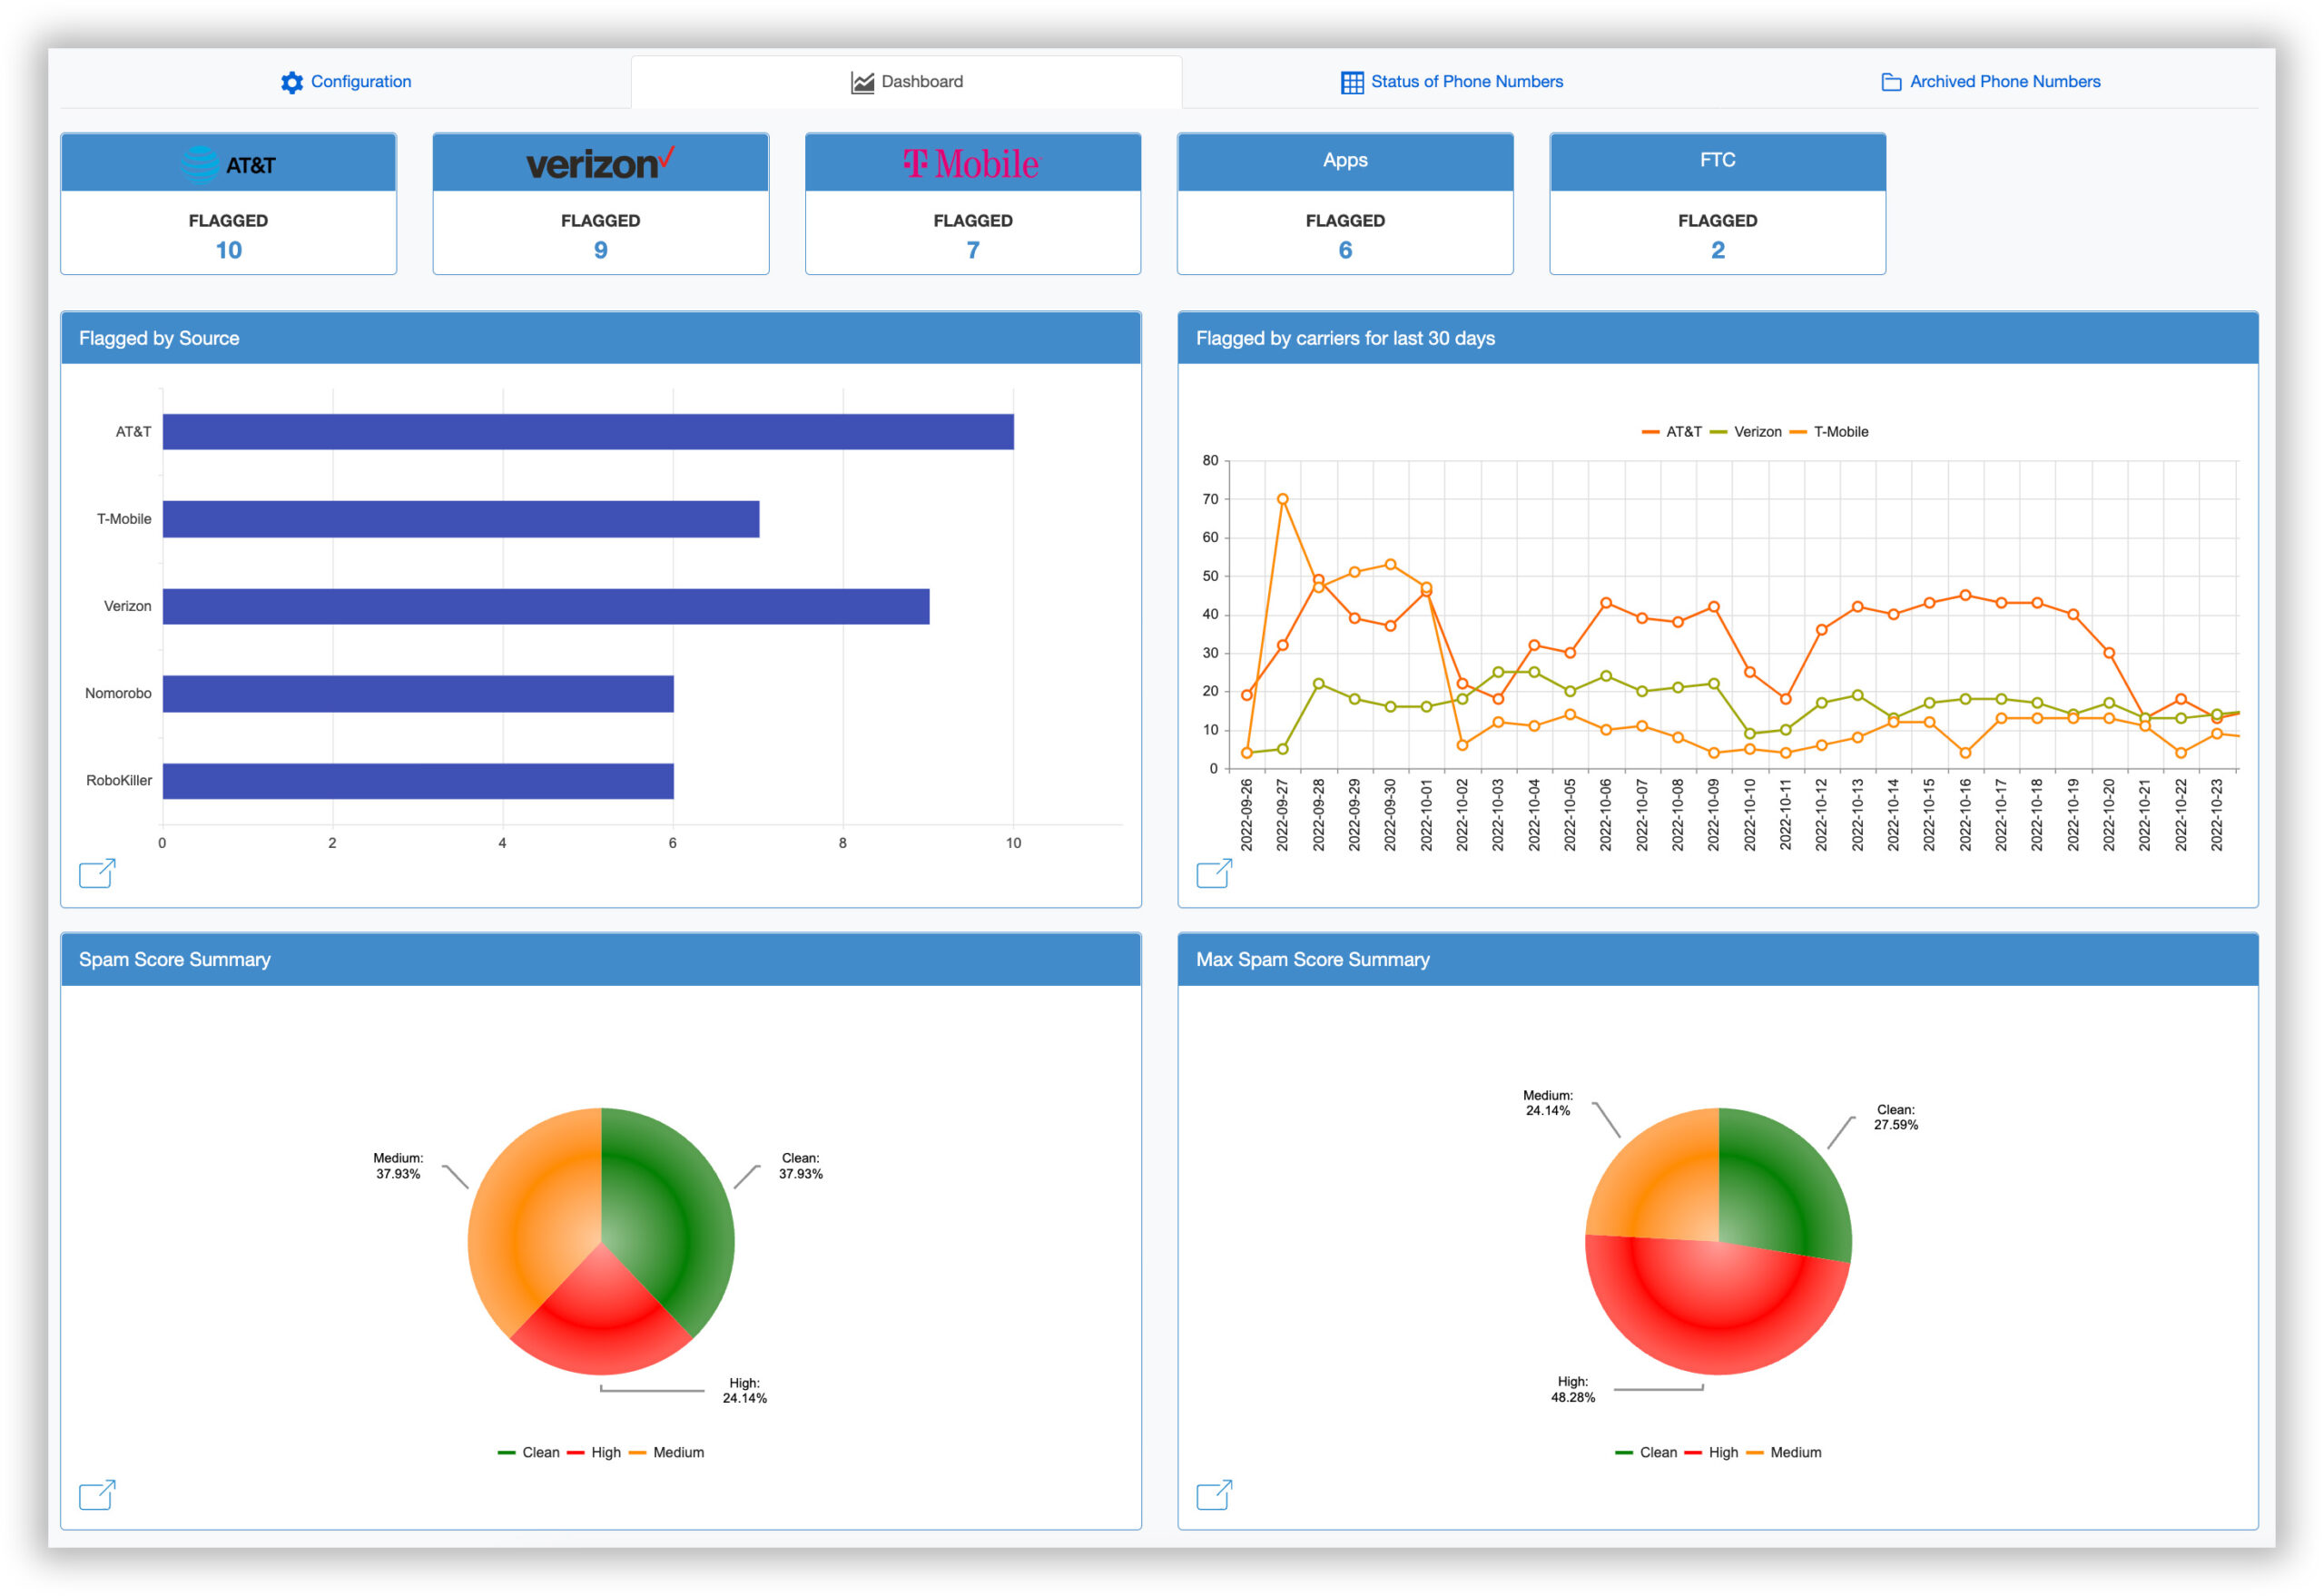Click T-Mobile flagged count 7
Viewport: 2324px width, 1596px height.
click(x=973, y=250)
